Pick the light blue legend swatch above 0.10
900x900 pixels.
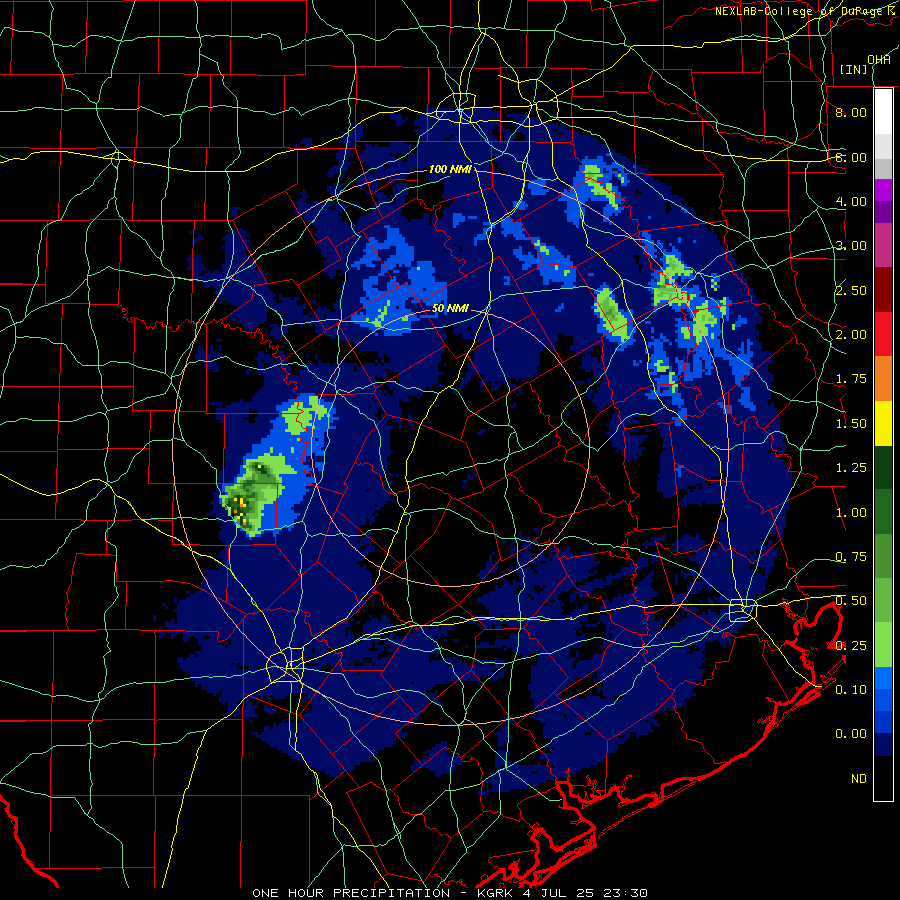point(883,678)
